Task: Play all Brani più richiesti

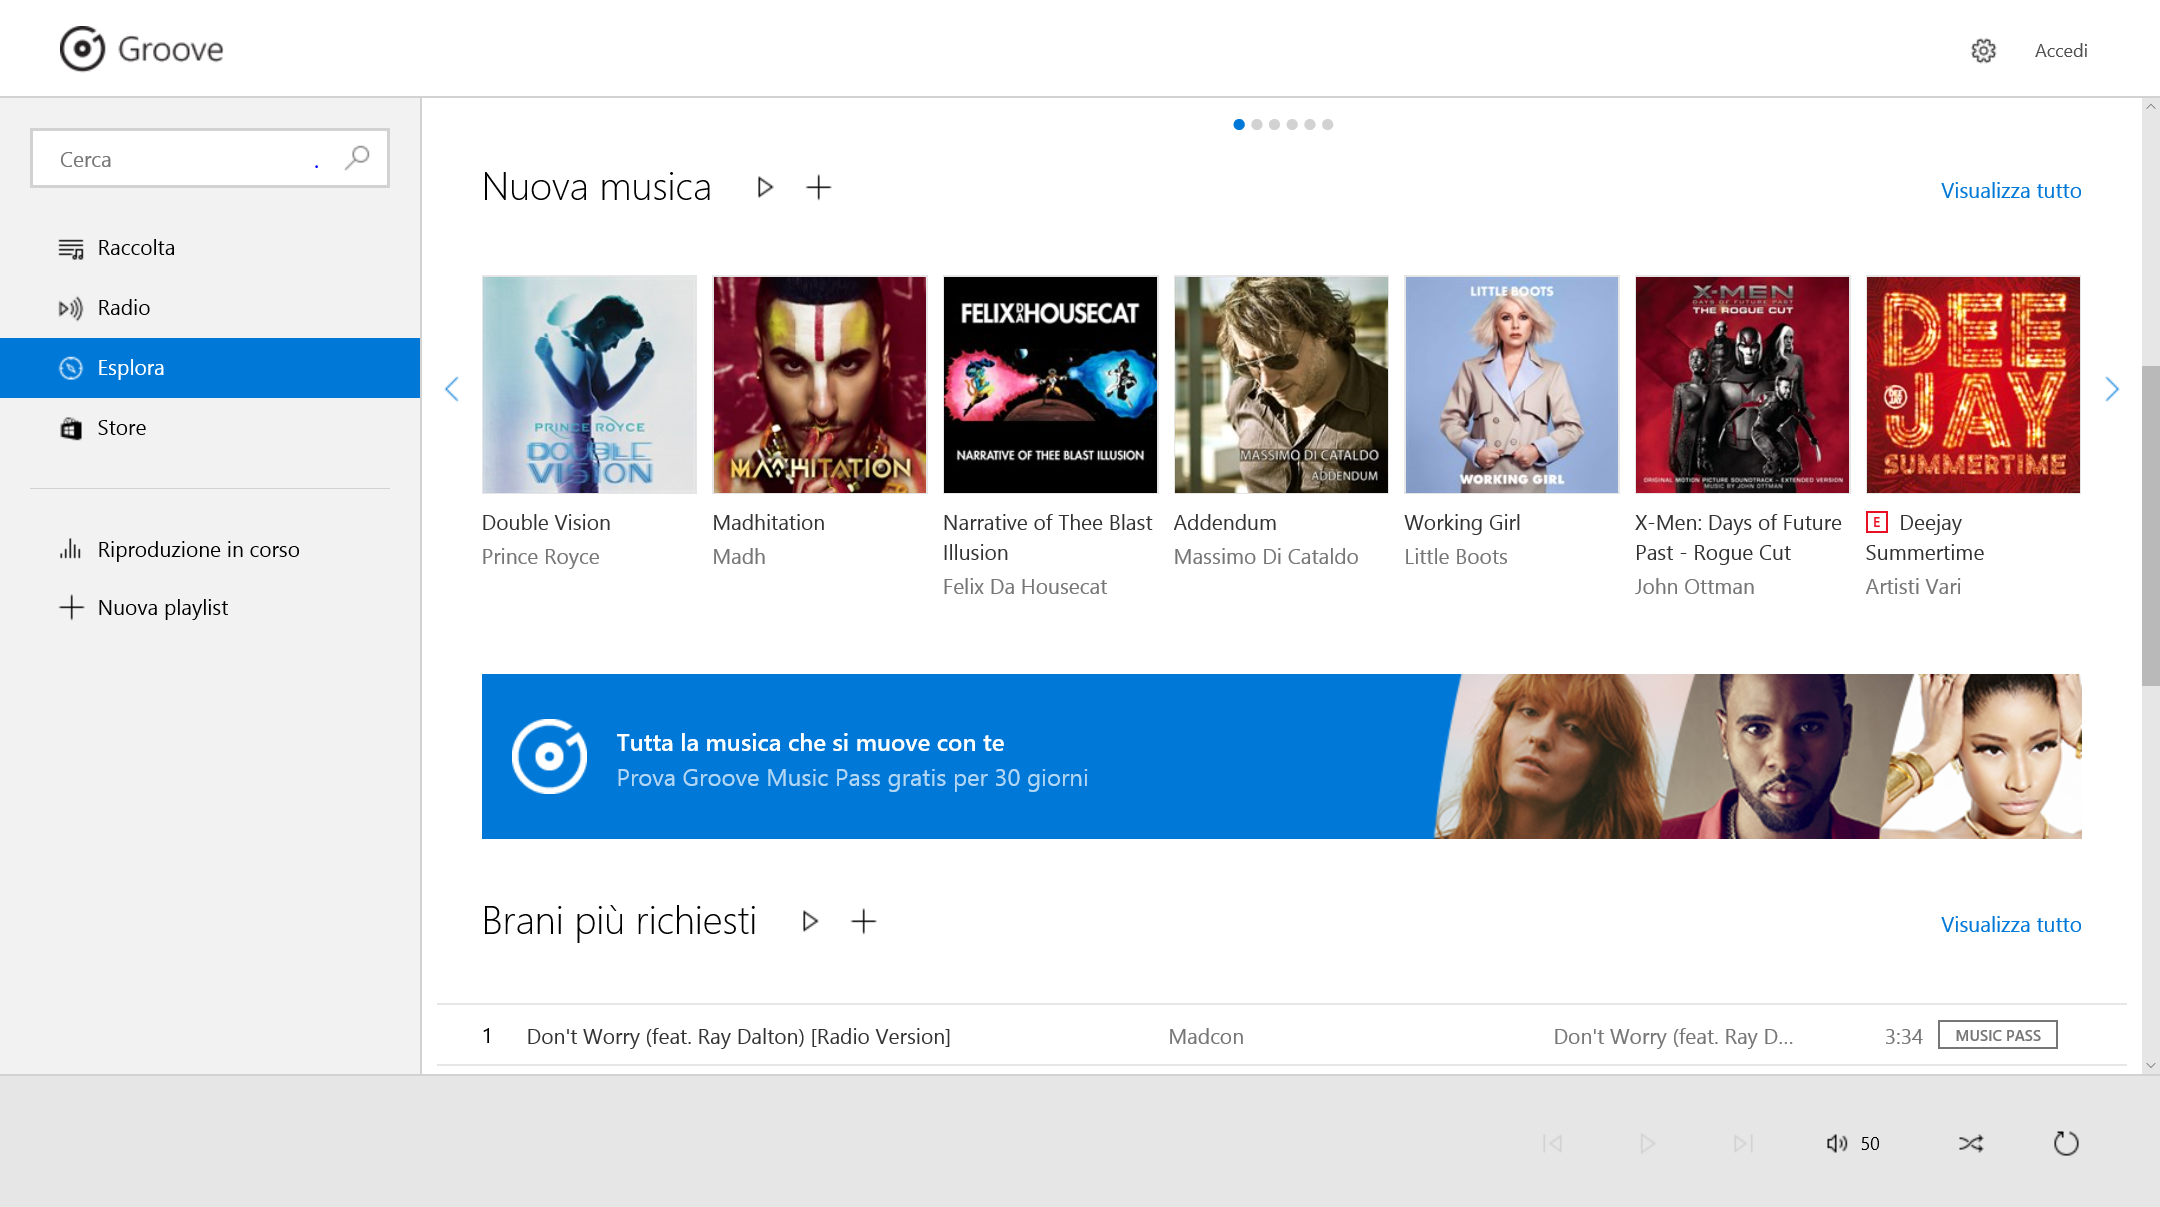Action: click(x=810, y=921)
